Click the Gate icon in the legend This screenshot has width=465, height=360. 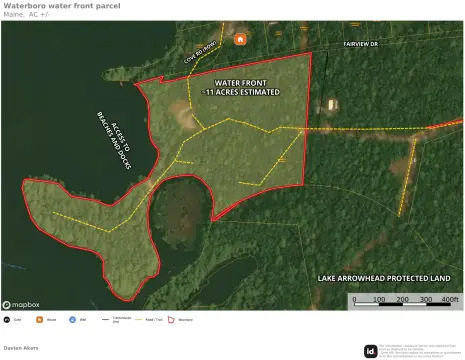(x=7, y=320)
